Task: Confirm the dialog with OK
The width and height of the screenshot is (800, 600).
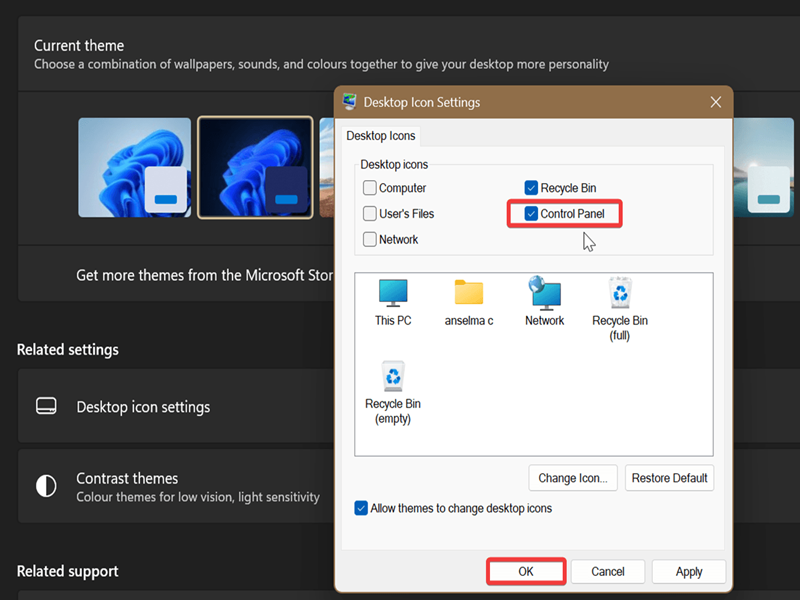Action: click(526, 571)
